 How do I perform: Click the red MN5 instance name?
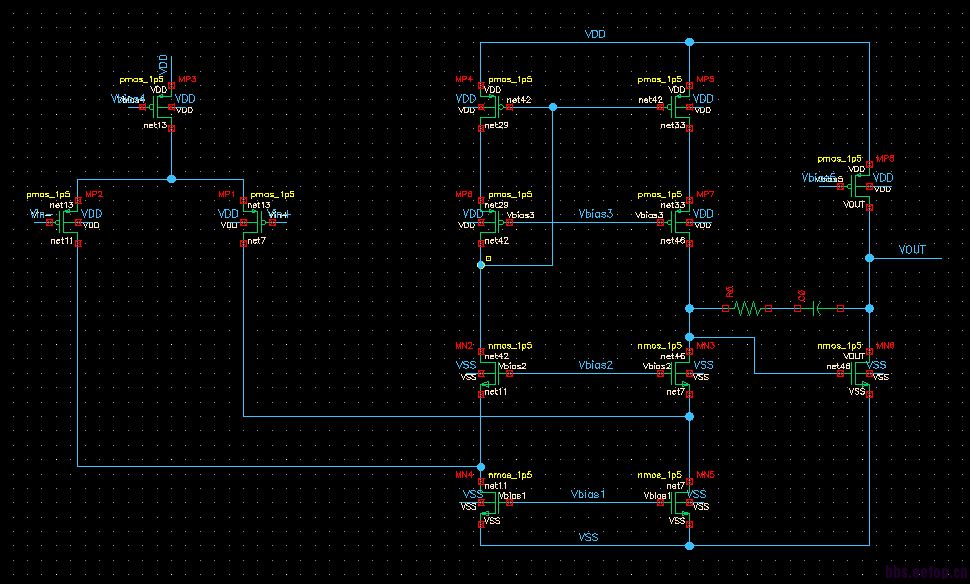[706, 474]
